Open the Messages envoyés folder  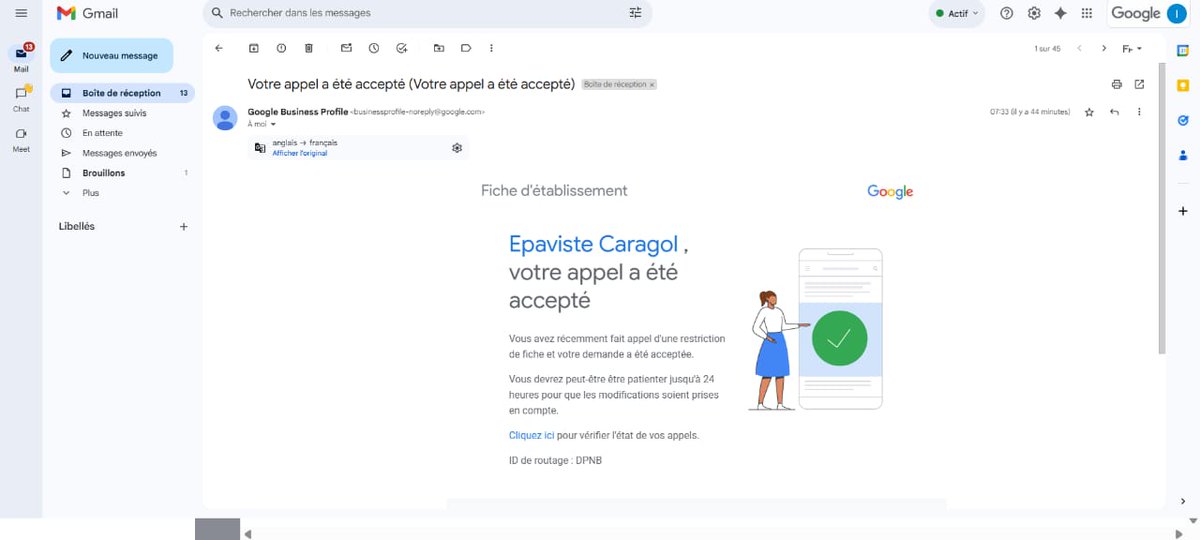119,153
